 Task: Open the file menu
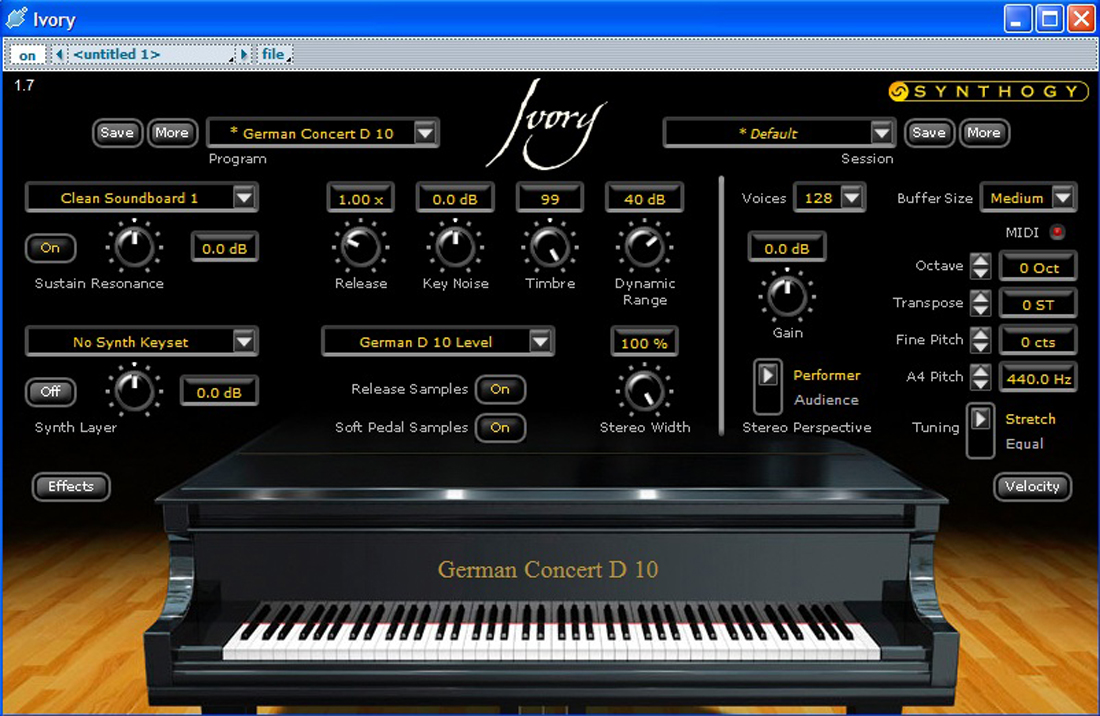[x=274, y=53]
